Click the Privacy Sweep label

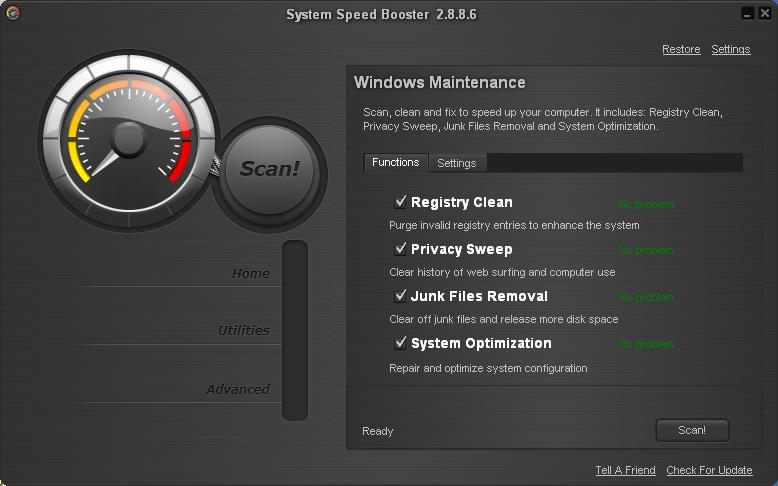(461, 249)
